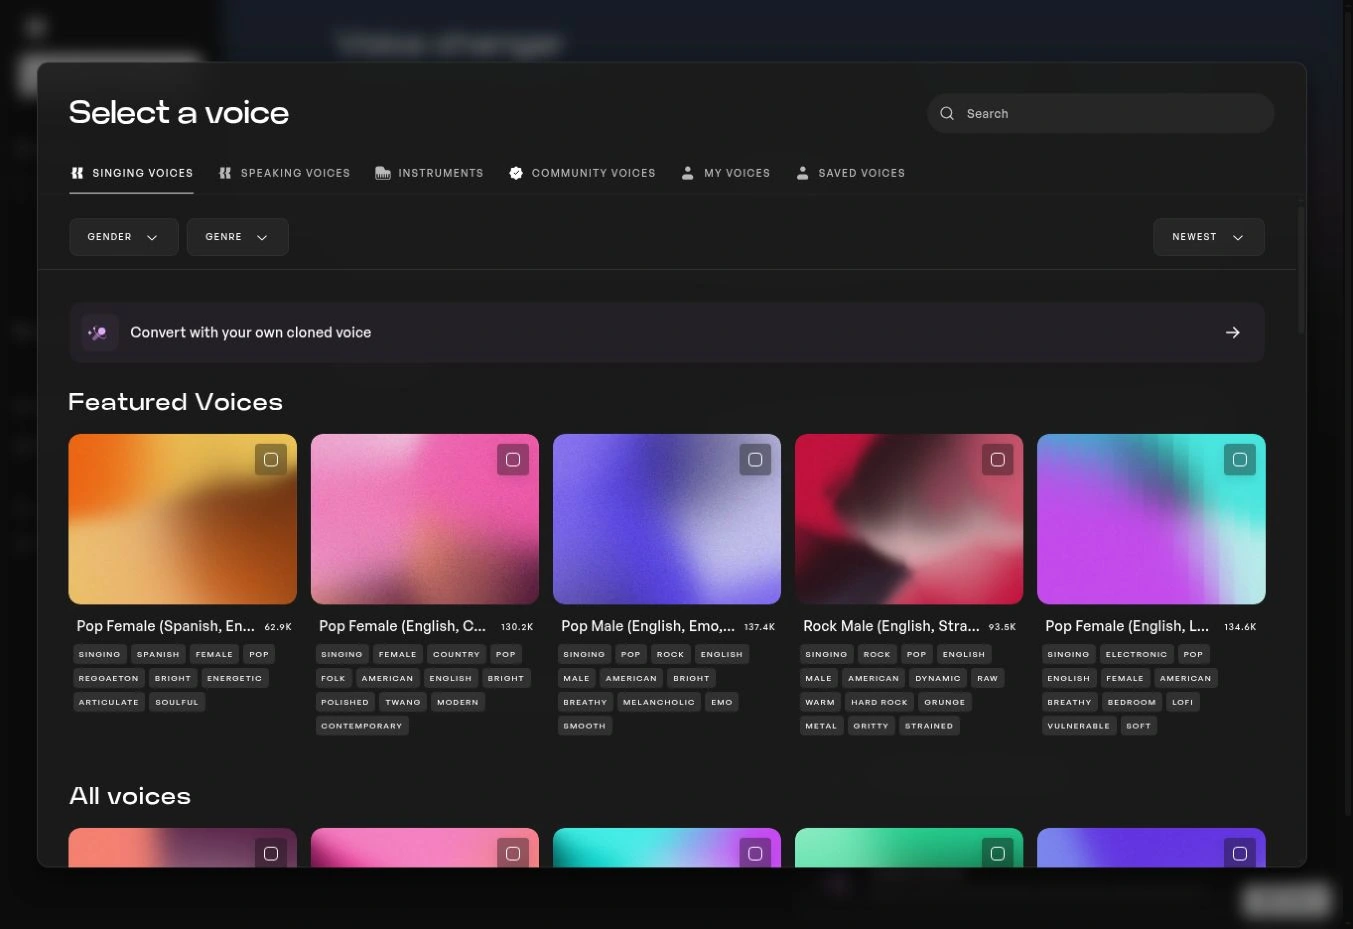Screen dimensions: 1353x929
Task: Click the GRUNGE tag
Action: (945, 702)
